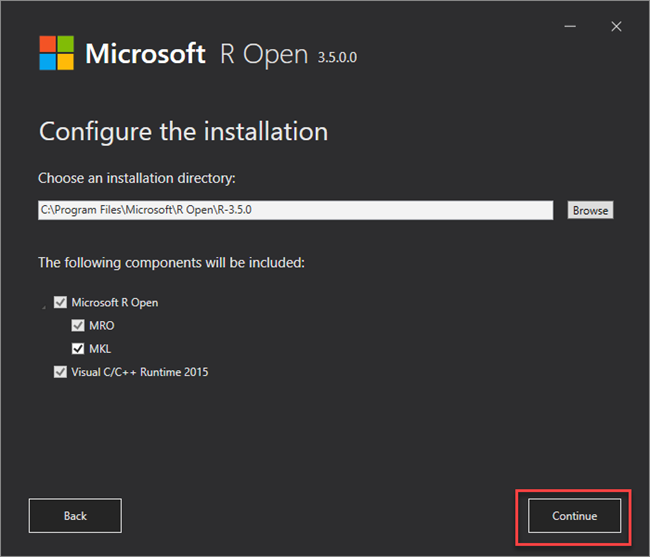Click 'The following components will be included' text
Viewport: 650px width, 557px height.
171,263
